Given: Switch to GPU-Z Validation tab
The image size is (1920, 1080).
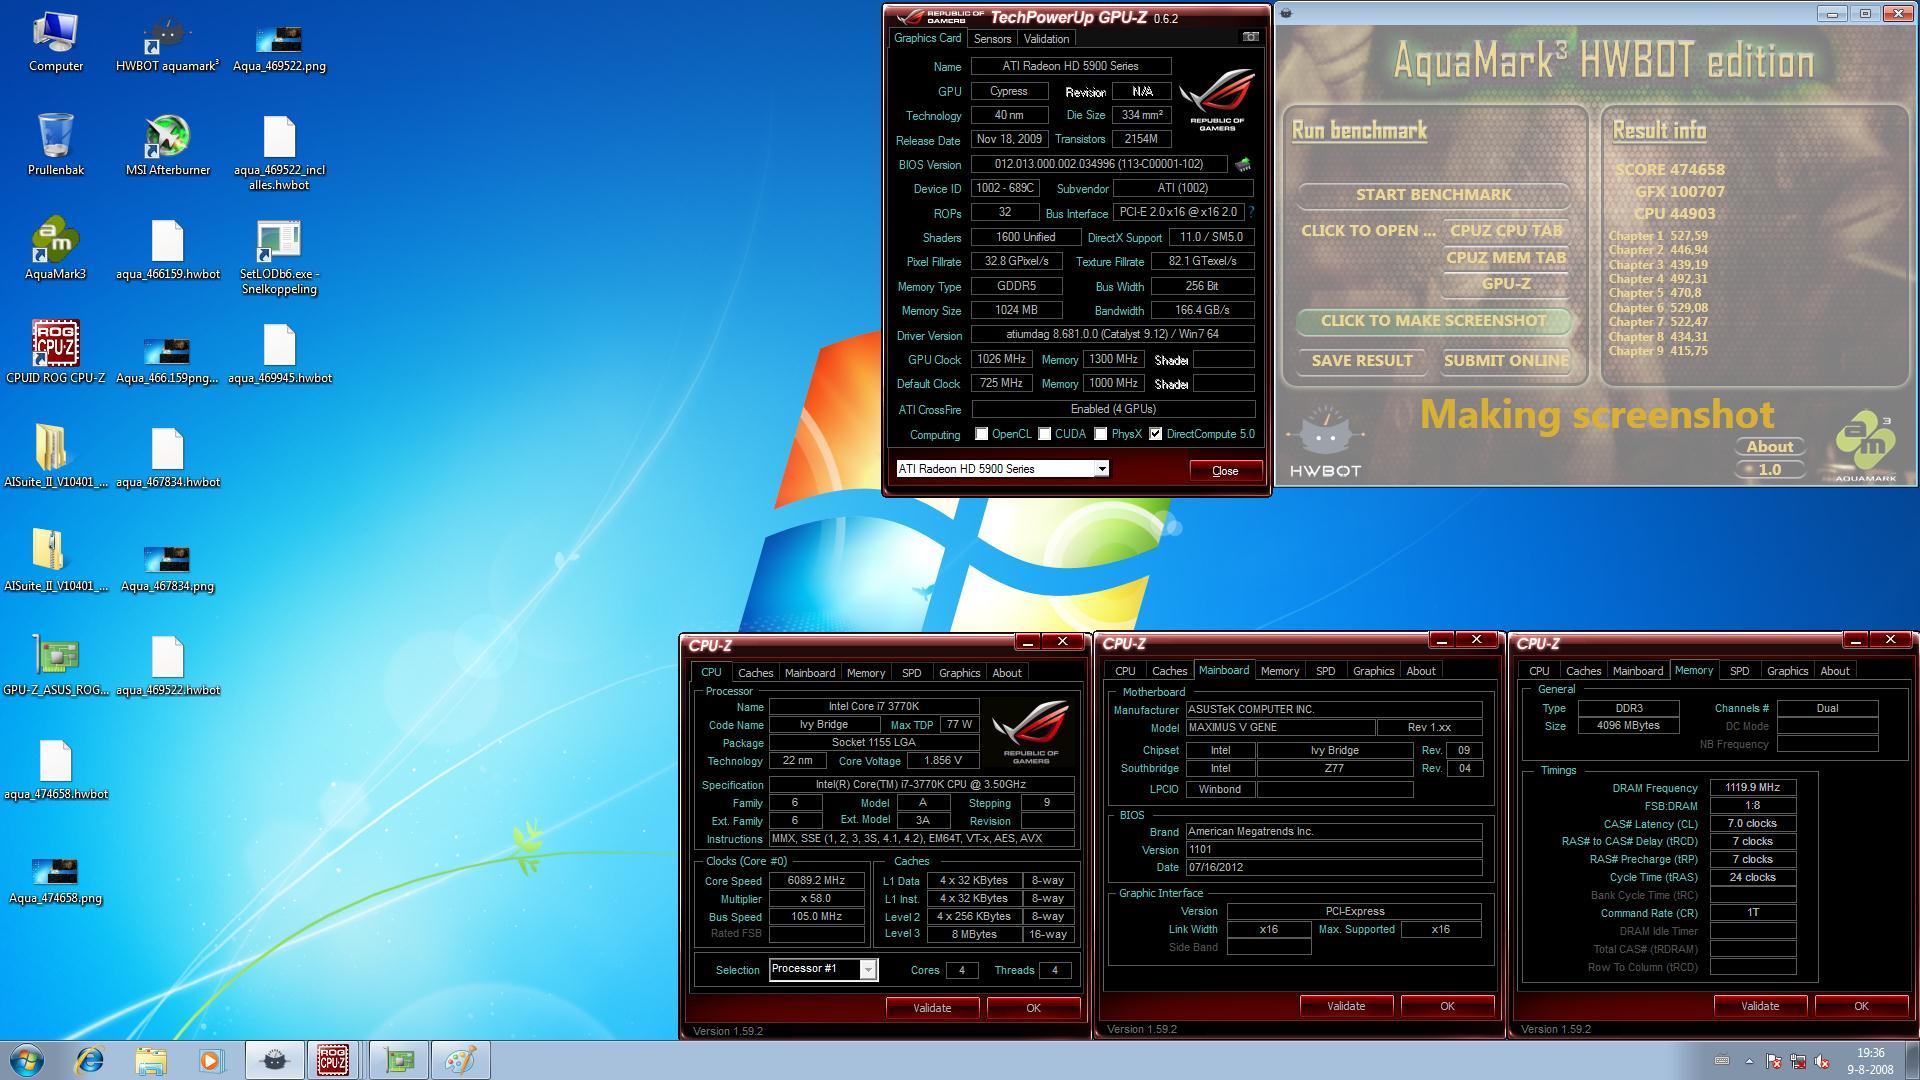Looking at the screenshot, I should 1046,39.
